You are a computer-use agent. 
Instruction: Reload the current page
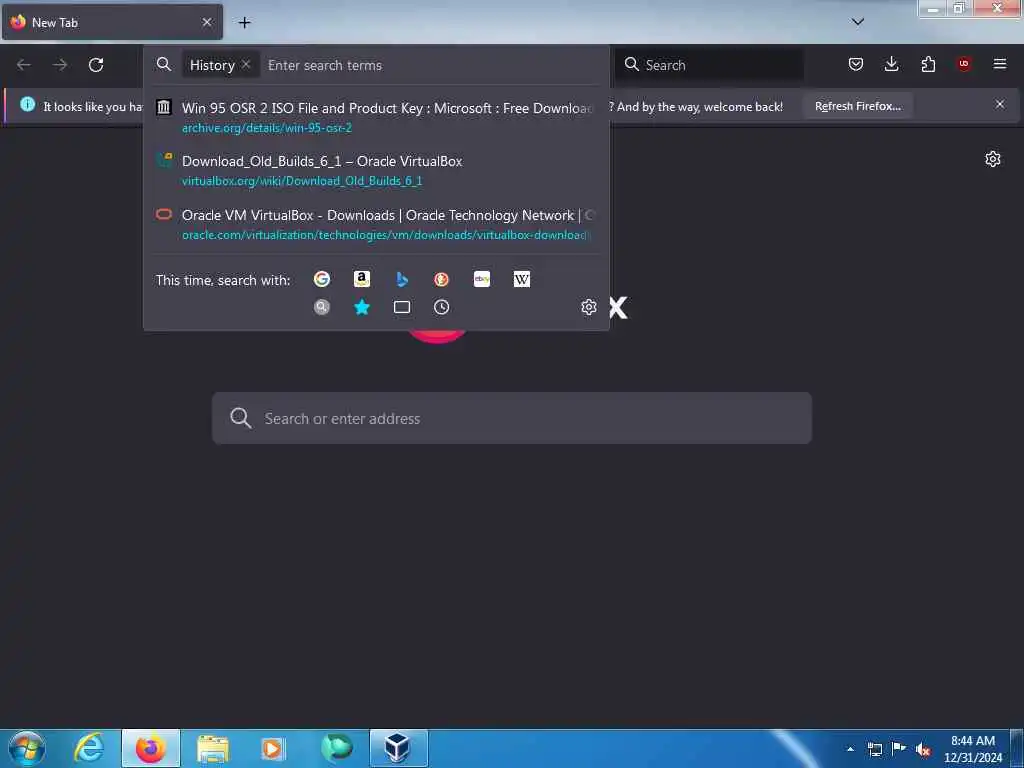tap(96, 65)
